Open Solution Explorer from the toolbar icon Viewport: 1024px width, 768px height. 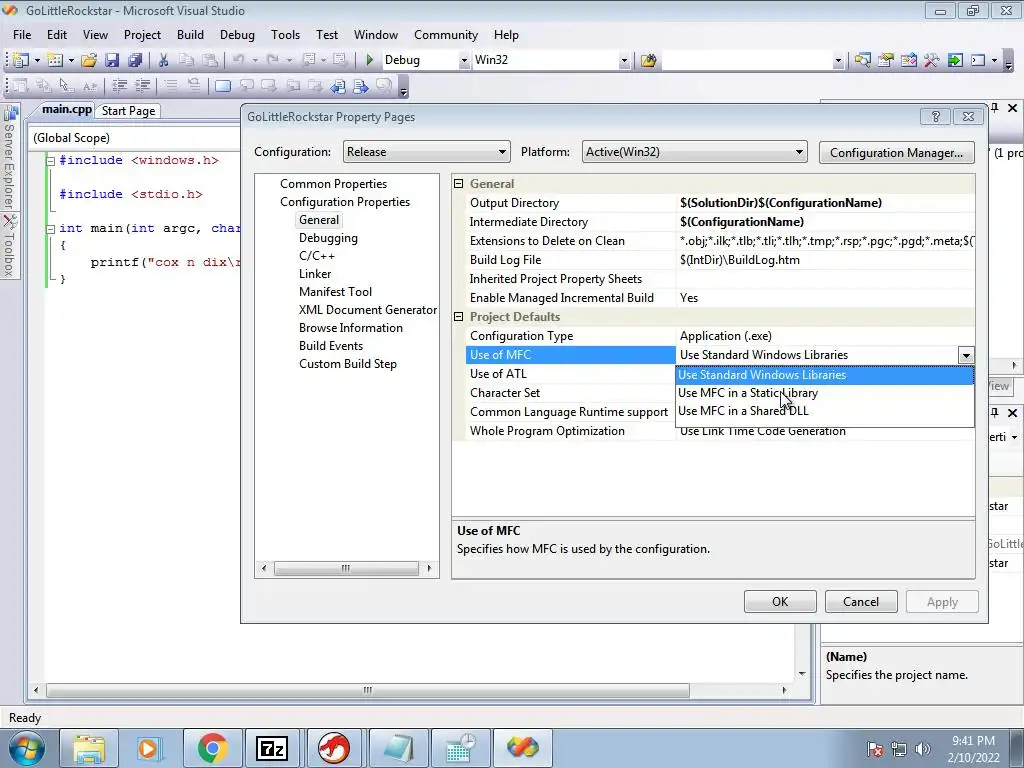(x=862, y=60)
